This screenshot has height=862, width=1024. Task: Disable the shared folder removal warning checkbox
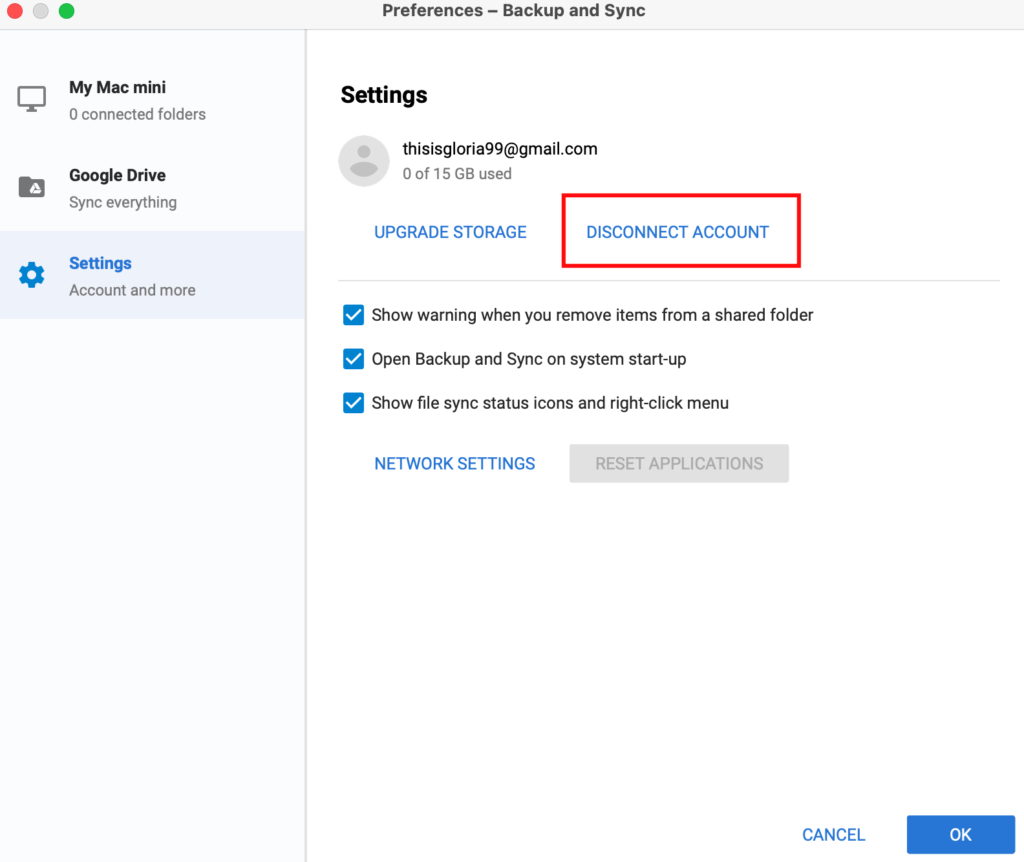tap(353, 315)
